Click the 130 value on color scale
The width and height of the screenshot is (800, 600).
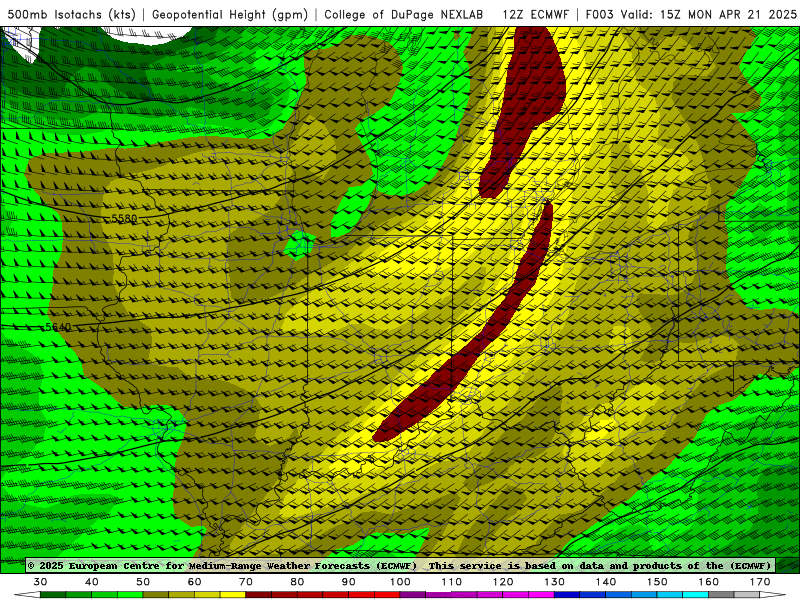click(555, 582)
